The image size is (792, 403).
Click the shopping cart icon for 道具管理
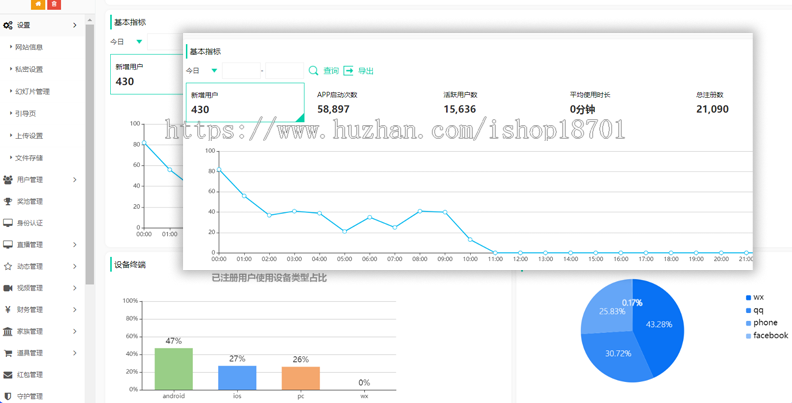tap(8, 353)
